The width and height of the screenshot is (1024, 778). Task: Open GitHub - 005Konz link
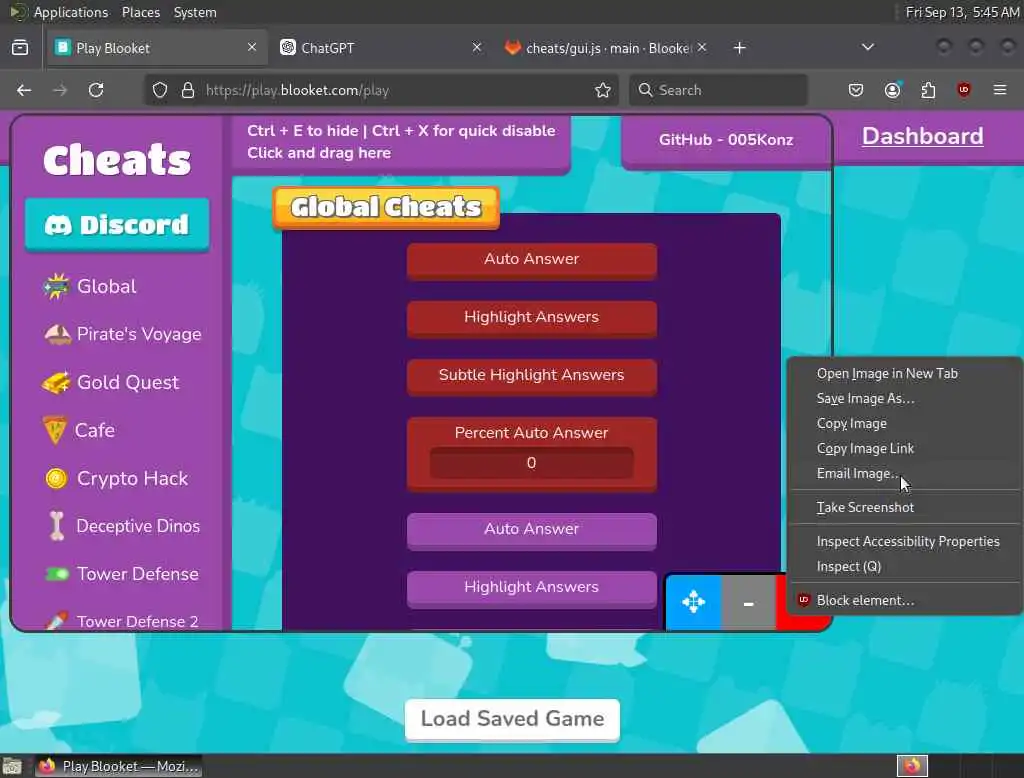coord(726,140)
